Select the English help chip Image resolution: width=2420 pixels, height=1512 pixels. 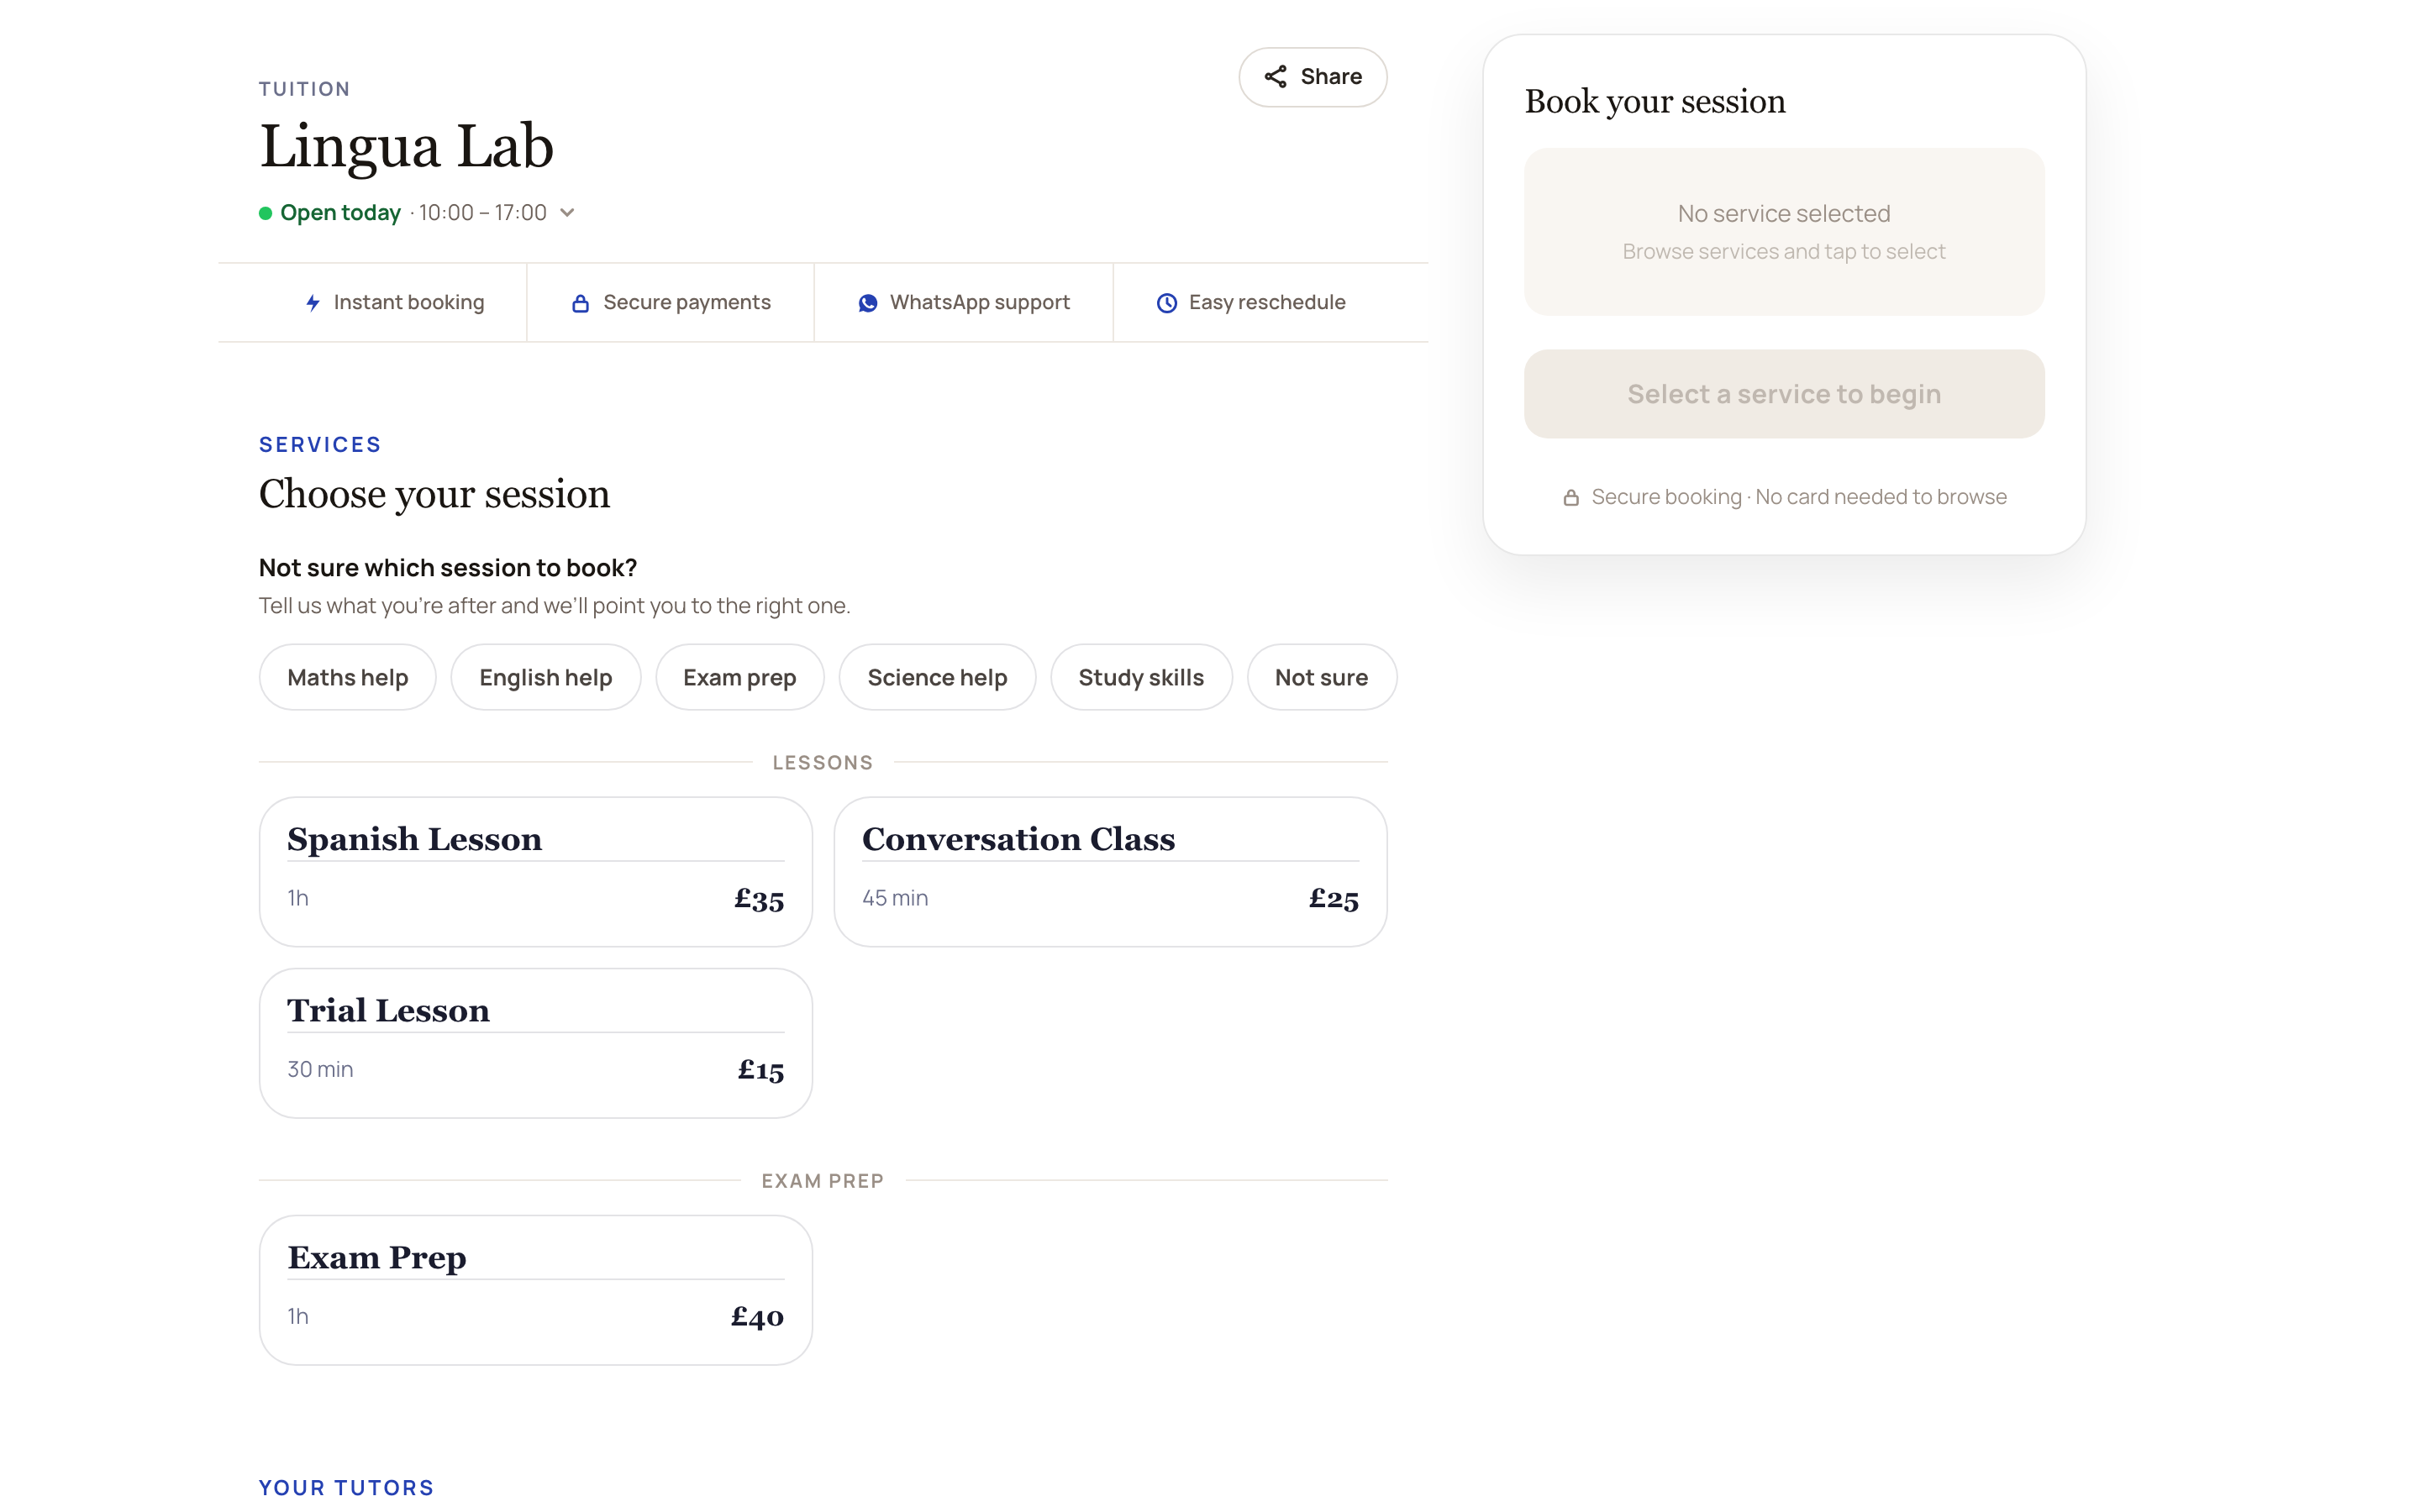[545, 677]
